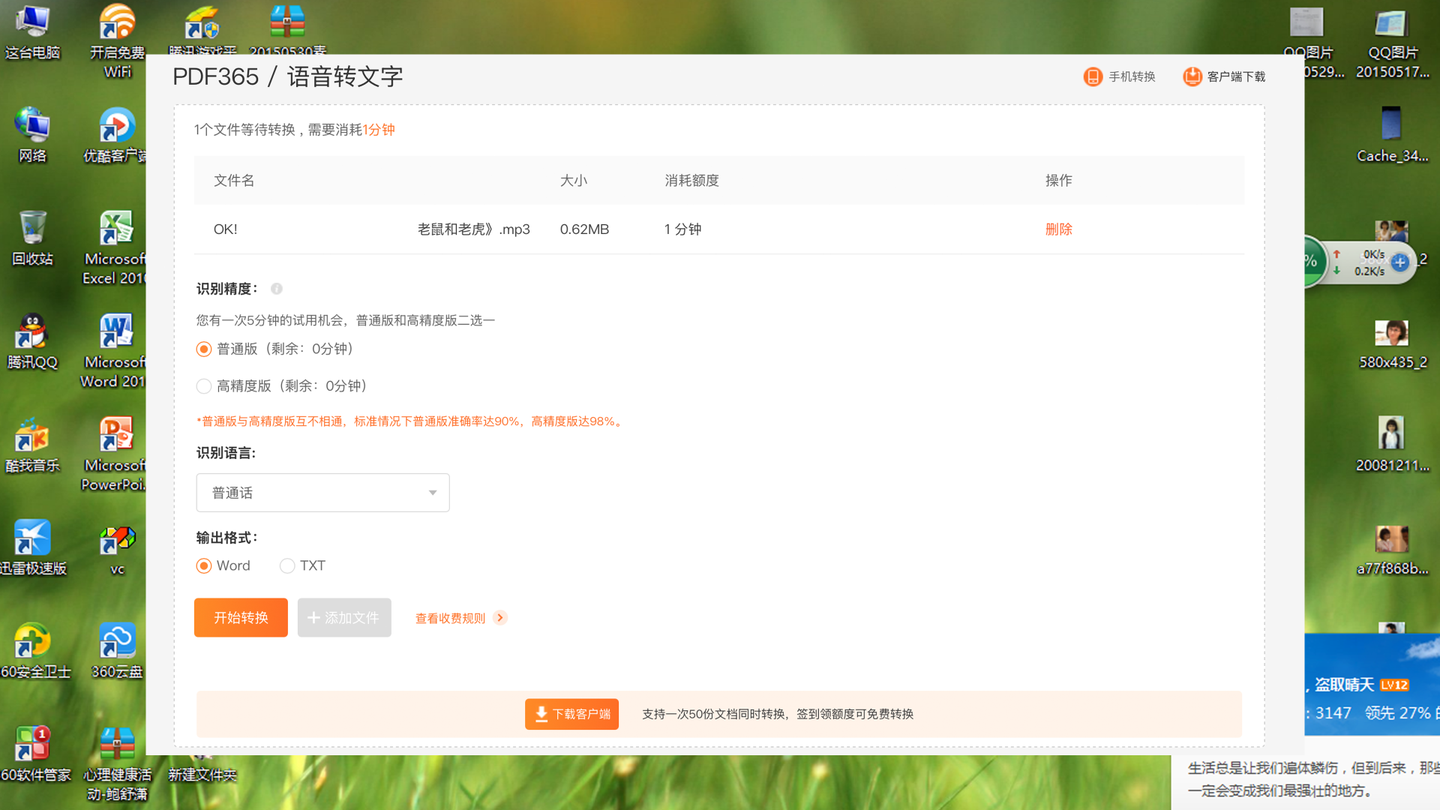The image size is (1440, 810).
Task: Click the 客户端下载 text link
Action: (1236, 77)
